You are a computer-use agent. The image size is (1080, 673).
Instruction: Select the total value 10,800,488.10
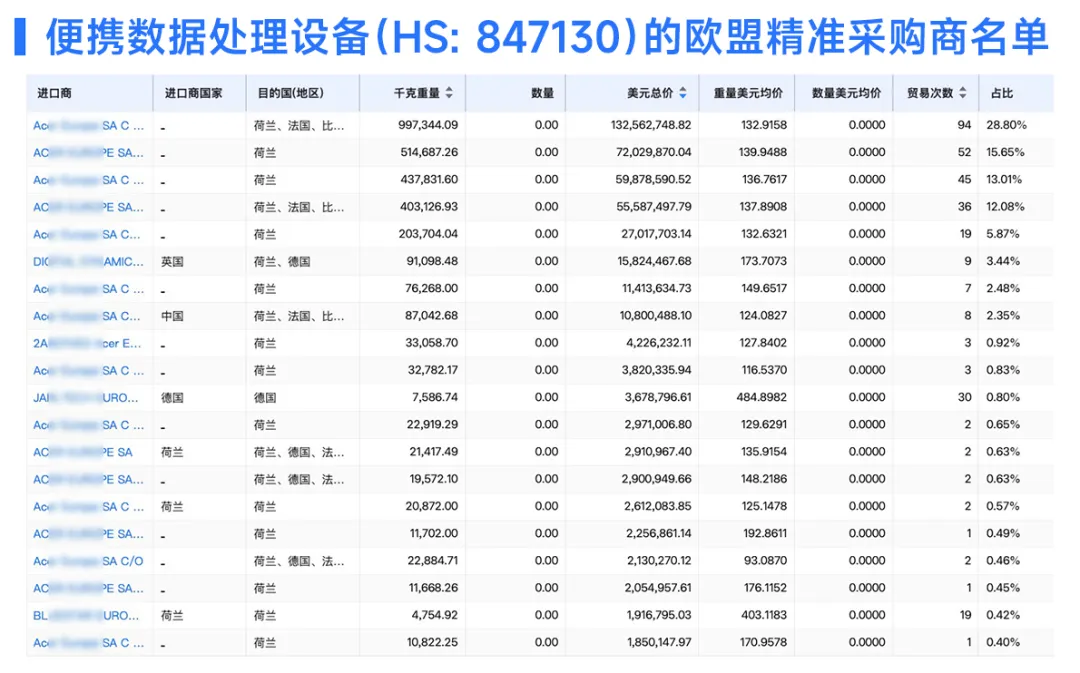coord(656,315)
